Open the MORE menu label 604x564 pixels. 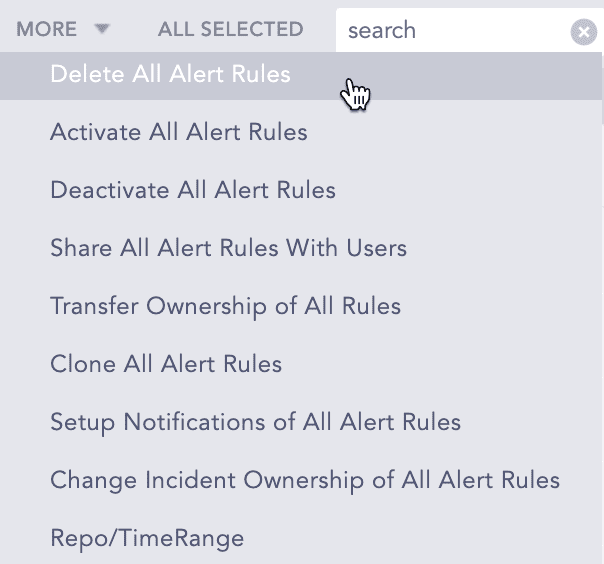[46, 29]
